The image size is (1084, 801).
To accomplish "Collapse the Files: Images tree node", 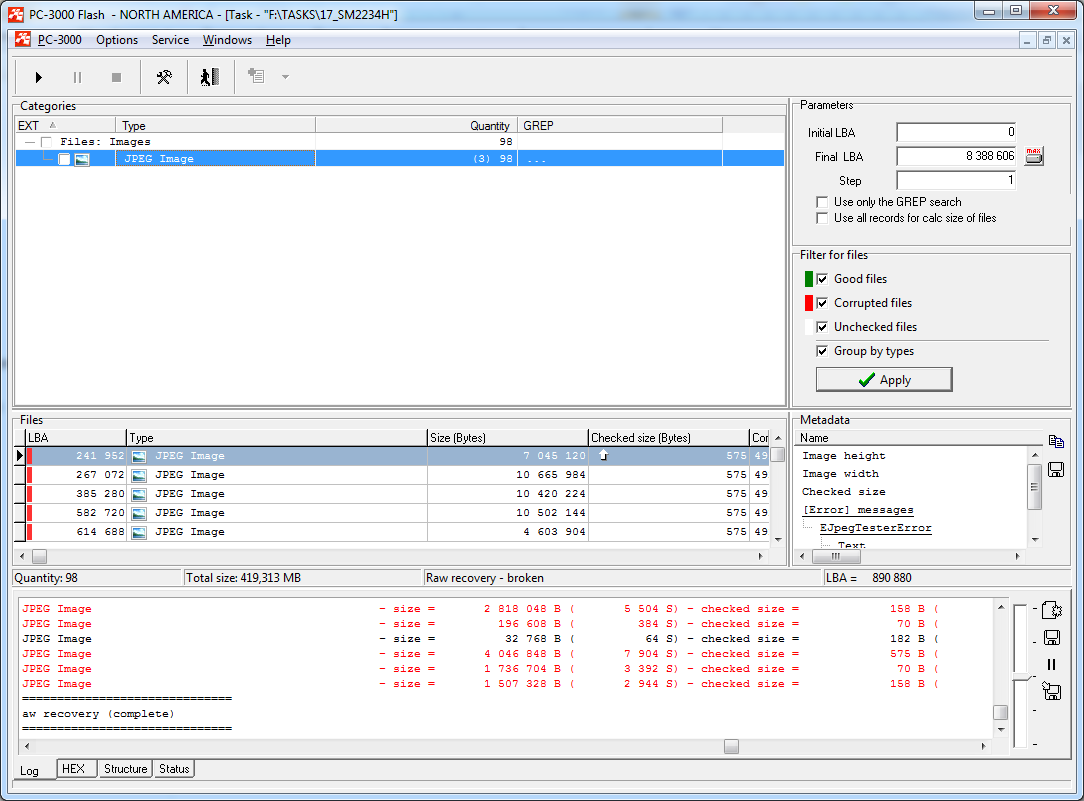I will (30, 142).
